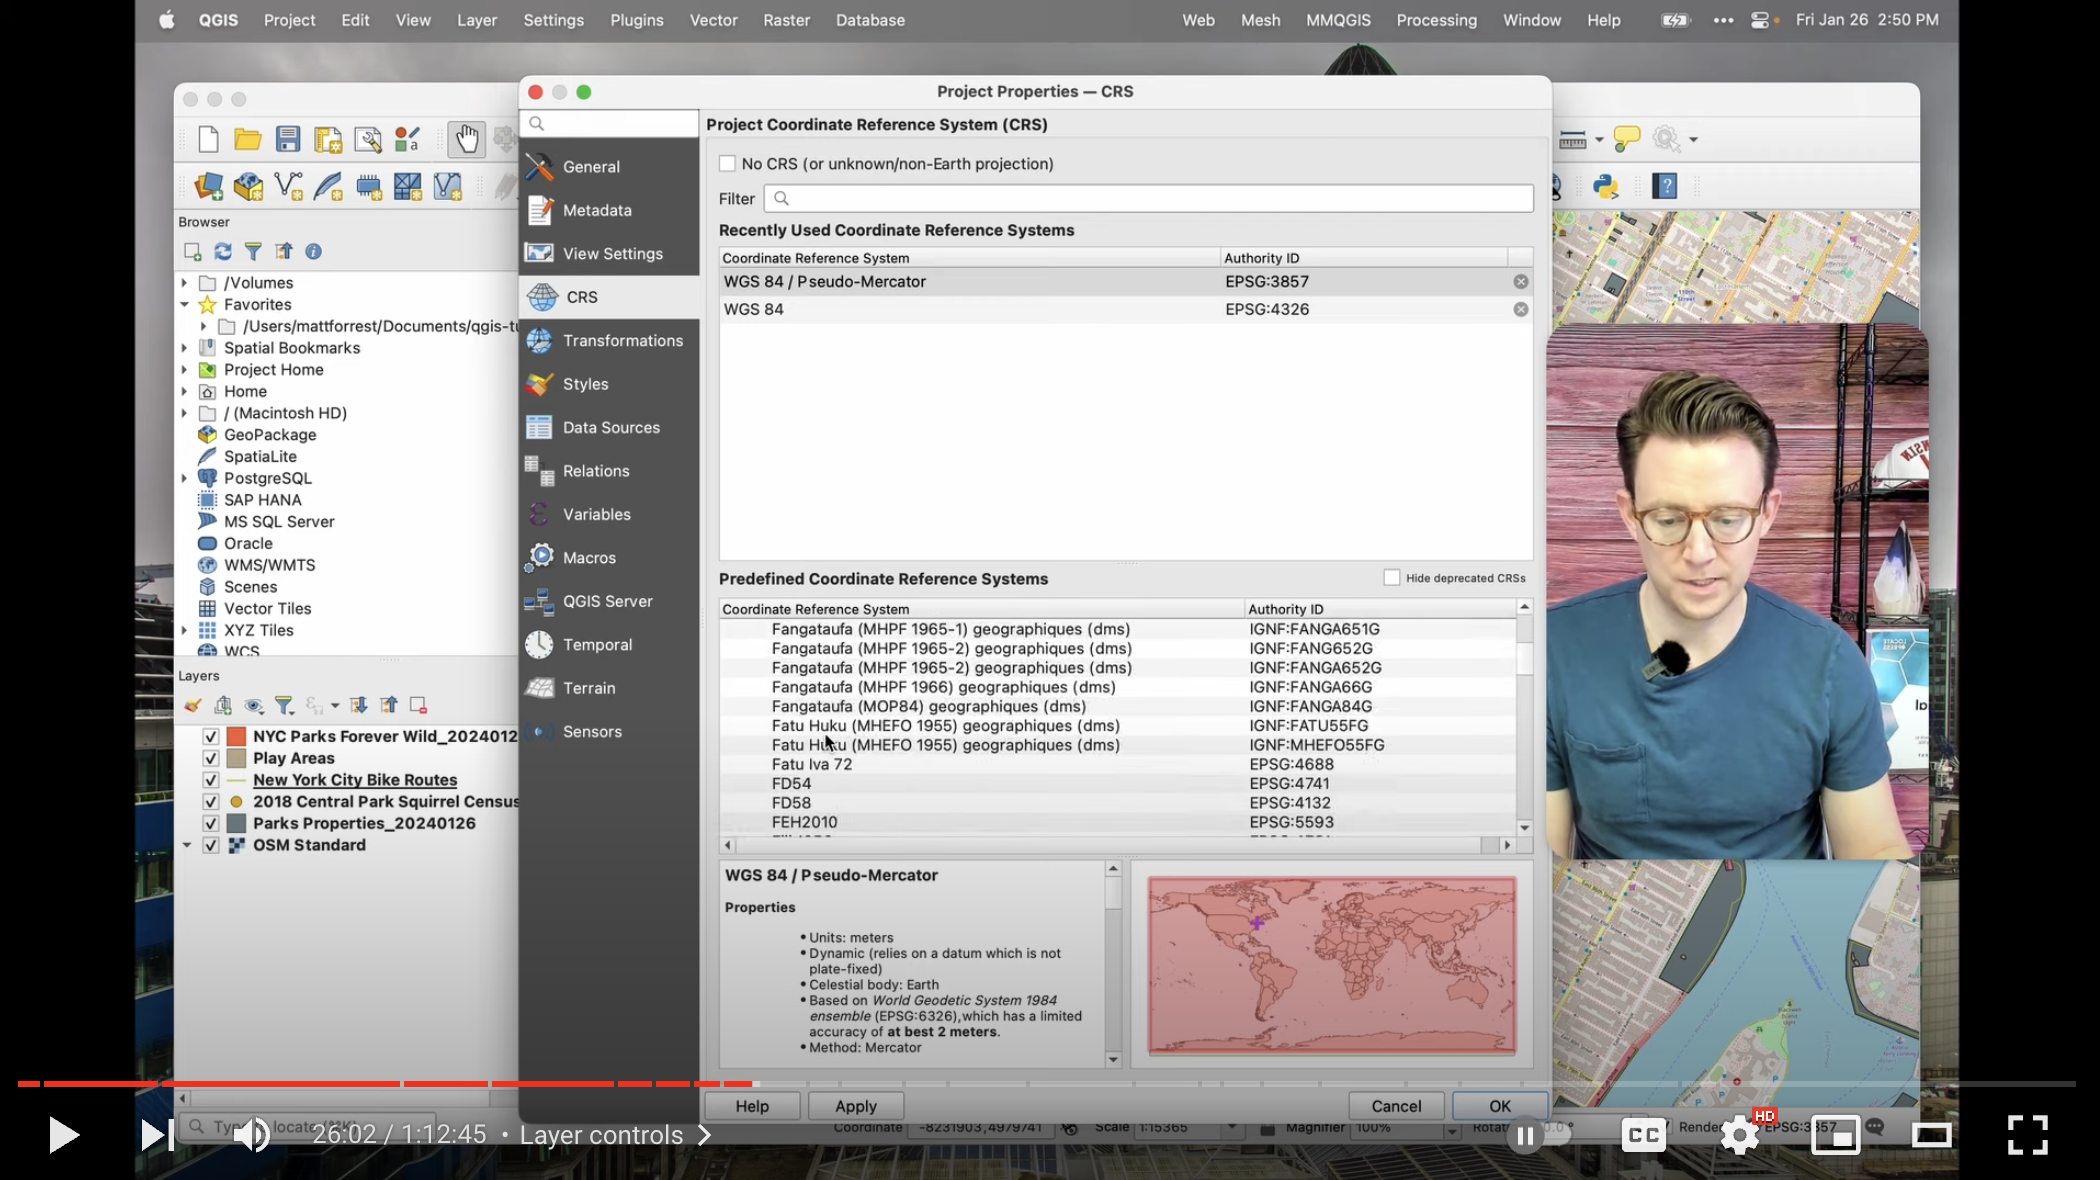Toggle 2018 Central Park Squirrel Census visibility

[211, 802]
